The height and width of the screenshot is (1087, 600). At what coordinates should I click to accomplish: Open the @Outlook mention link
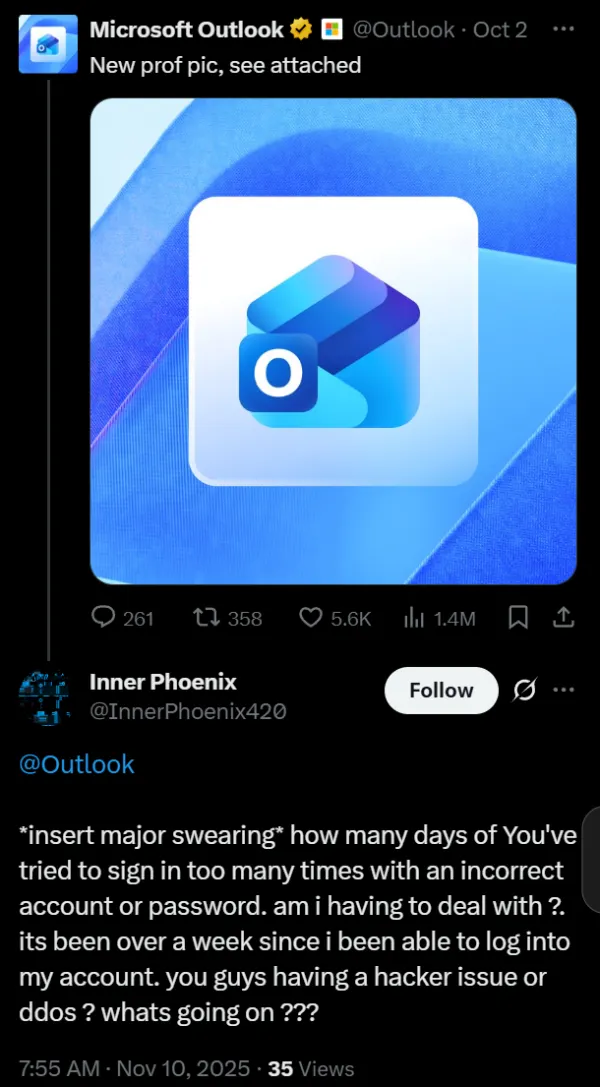(77, 764)
